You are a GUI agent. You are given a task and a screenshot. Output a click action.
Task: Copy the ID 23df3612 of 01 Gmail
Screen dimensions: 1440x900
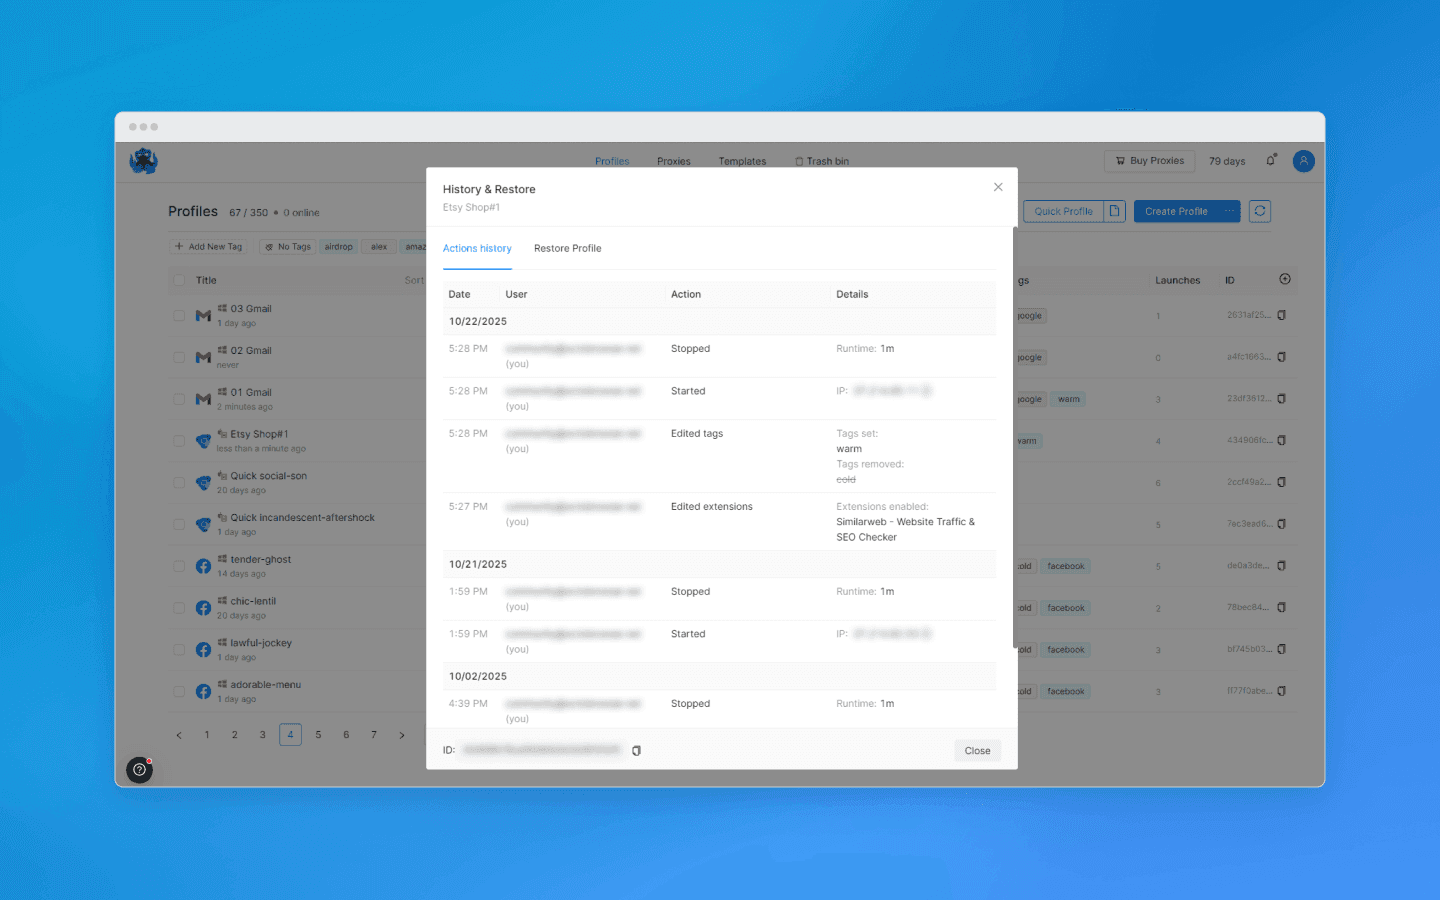coord(1282,399)
